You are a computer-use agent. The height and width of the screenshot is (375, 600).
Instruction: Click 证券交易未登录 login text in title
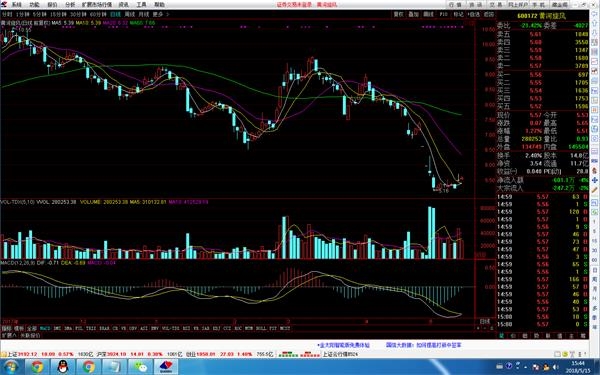(x=294, y=5)
